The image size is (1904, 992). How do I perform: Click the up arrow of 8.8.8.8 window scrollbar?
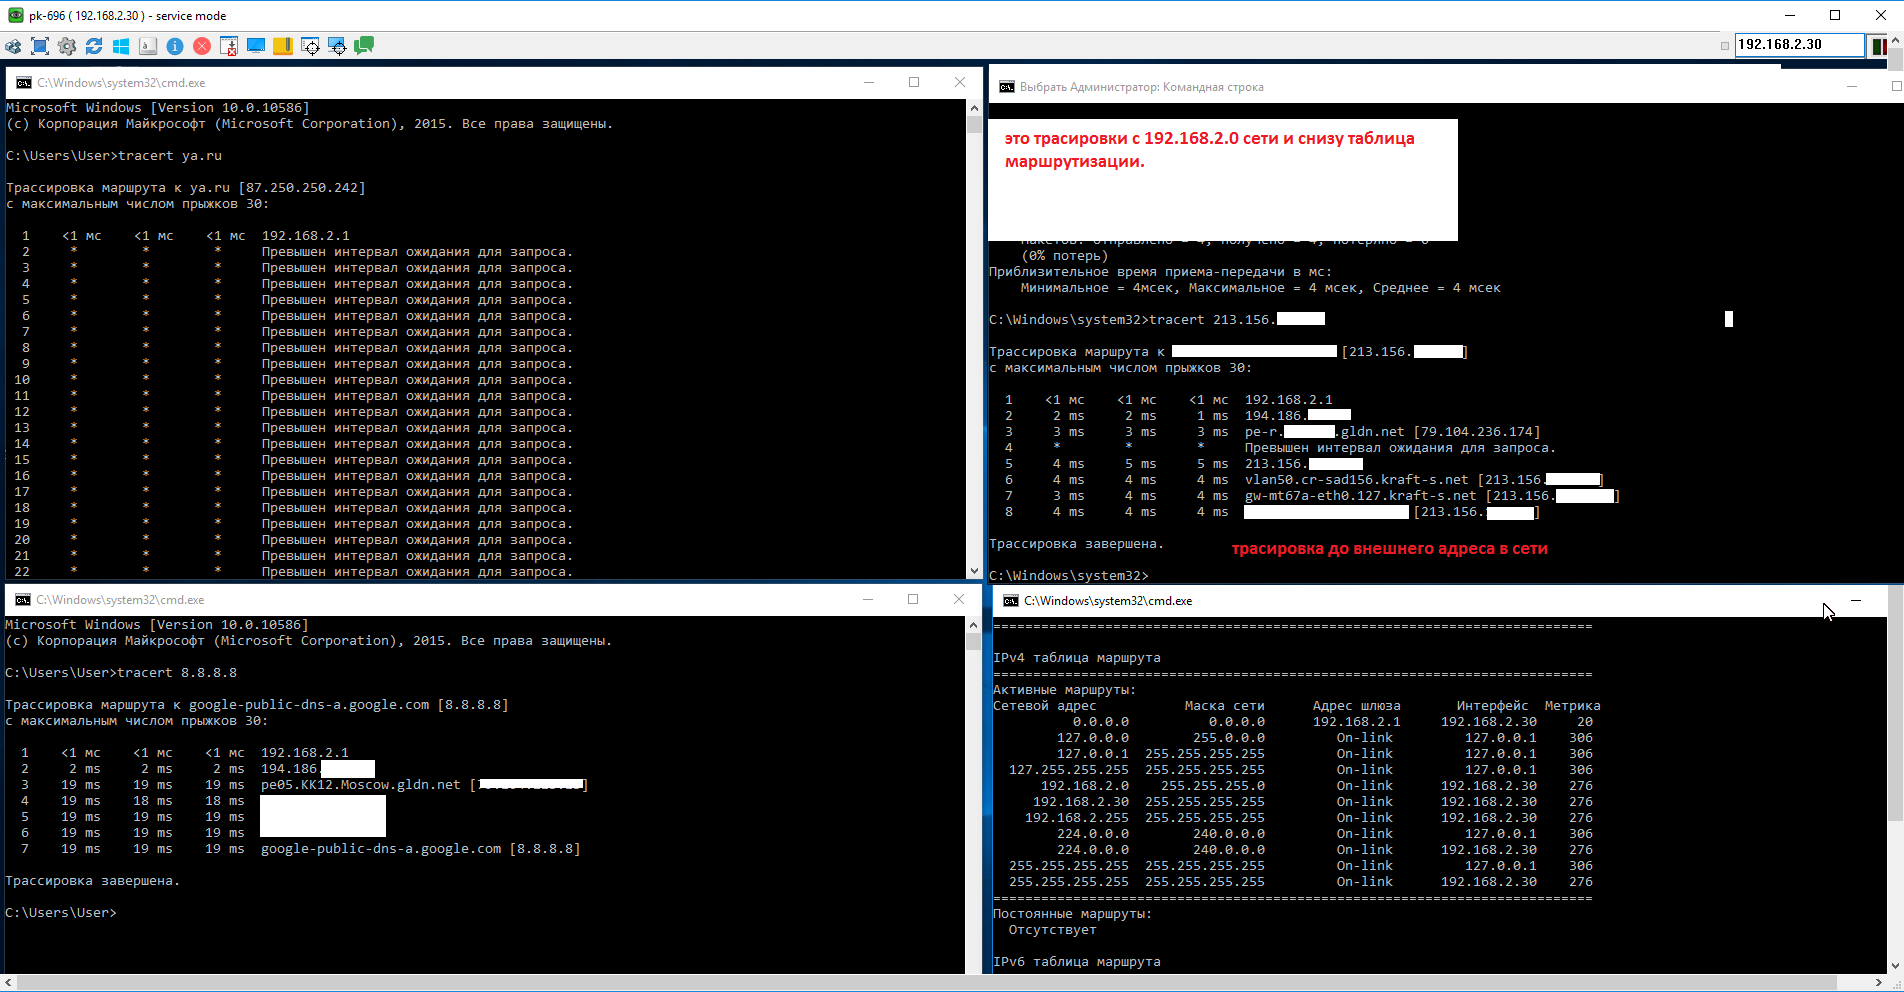click(x=973, y=624)
